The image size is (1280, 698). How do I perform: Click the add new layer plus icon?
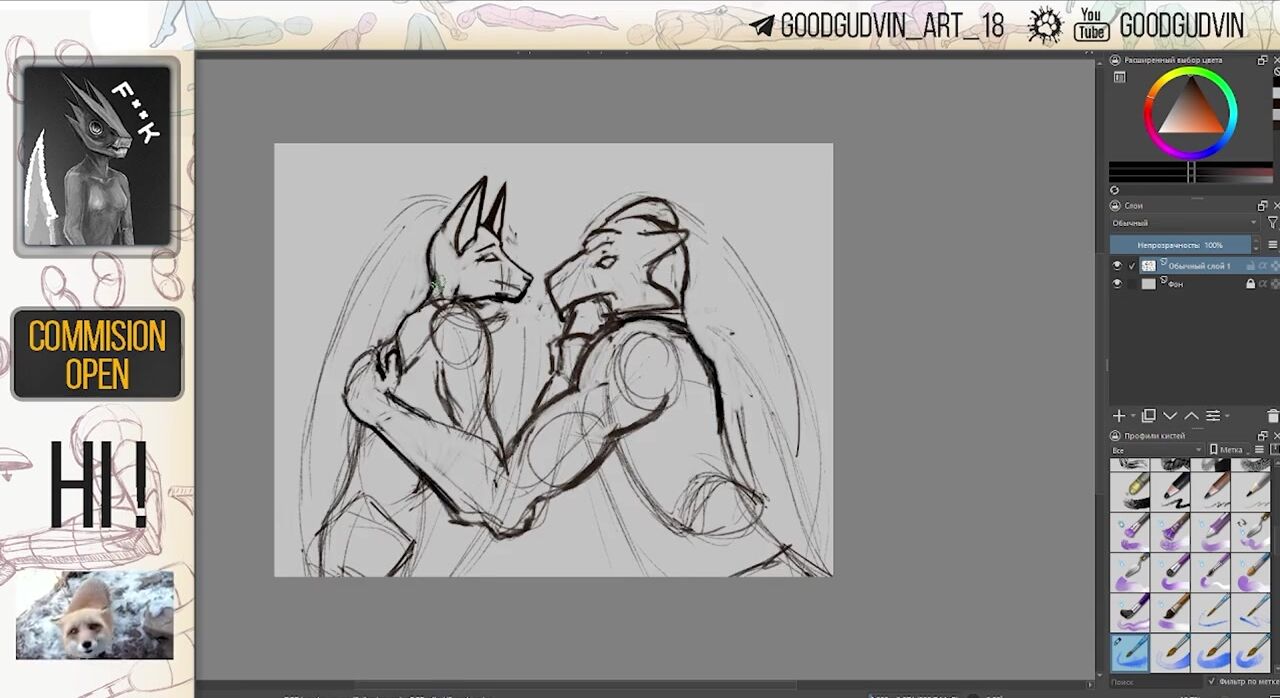click(1119, 416)
